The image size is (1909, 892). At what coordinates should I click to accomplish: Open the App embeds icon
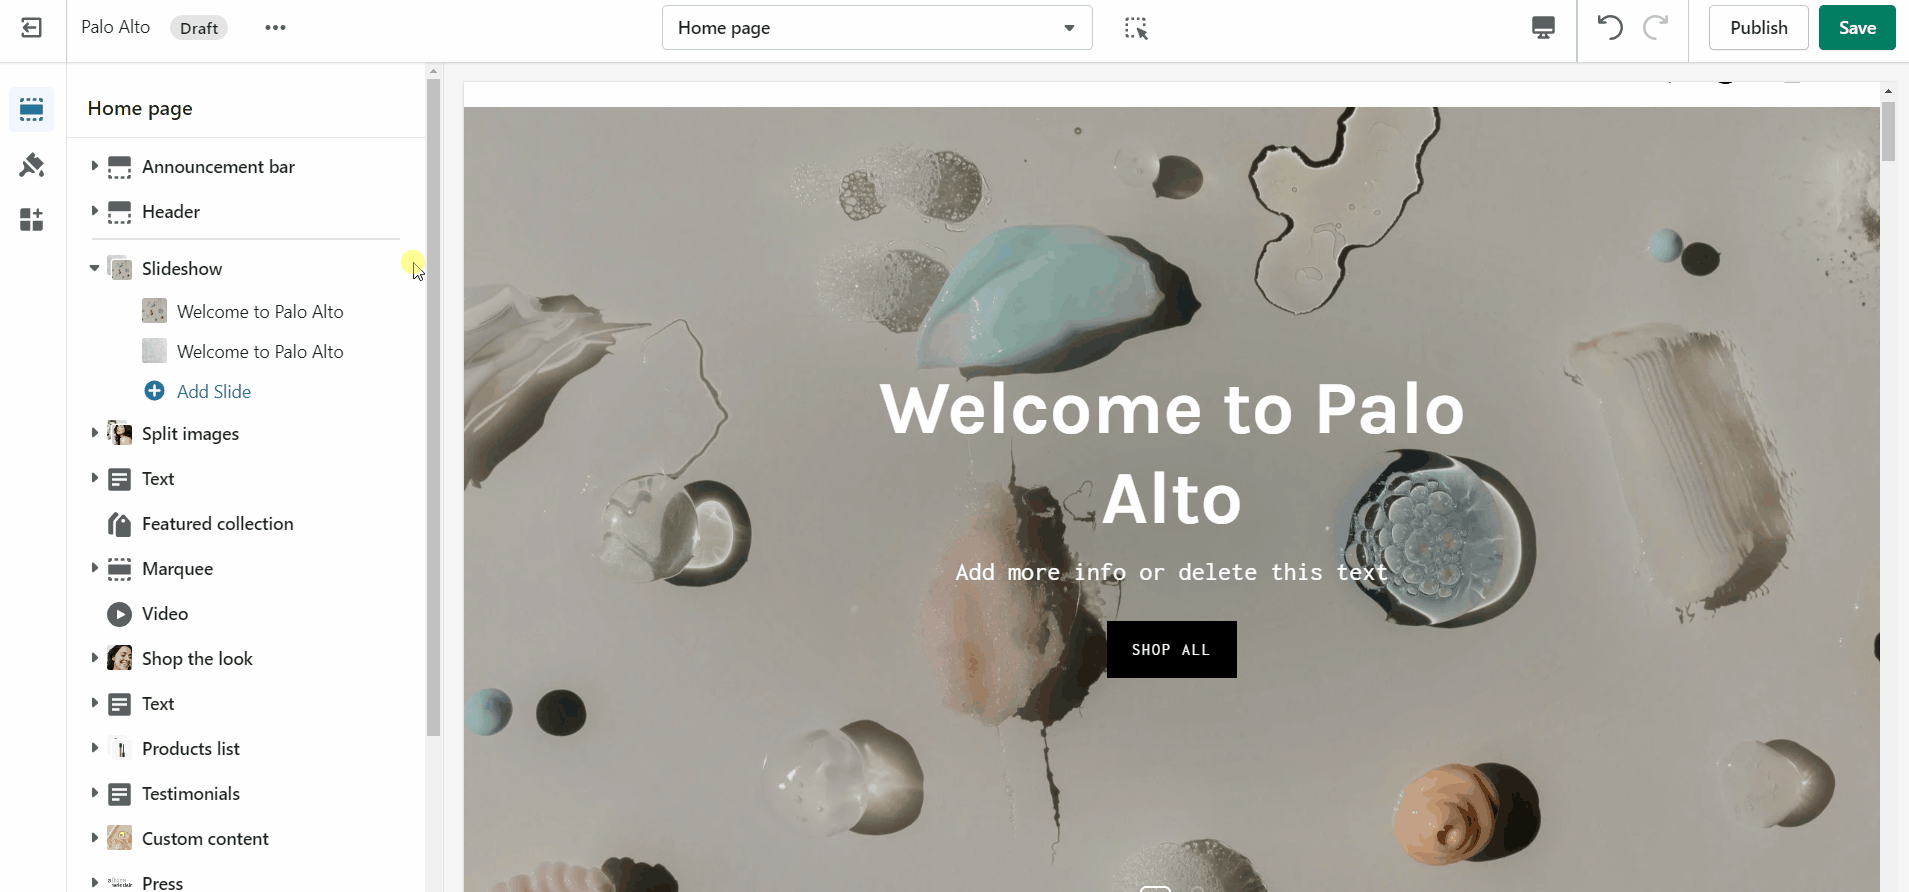32,220
